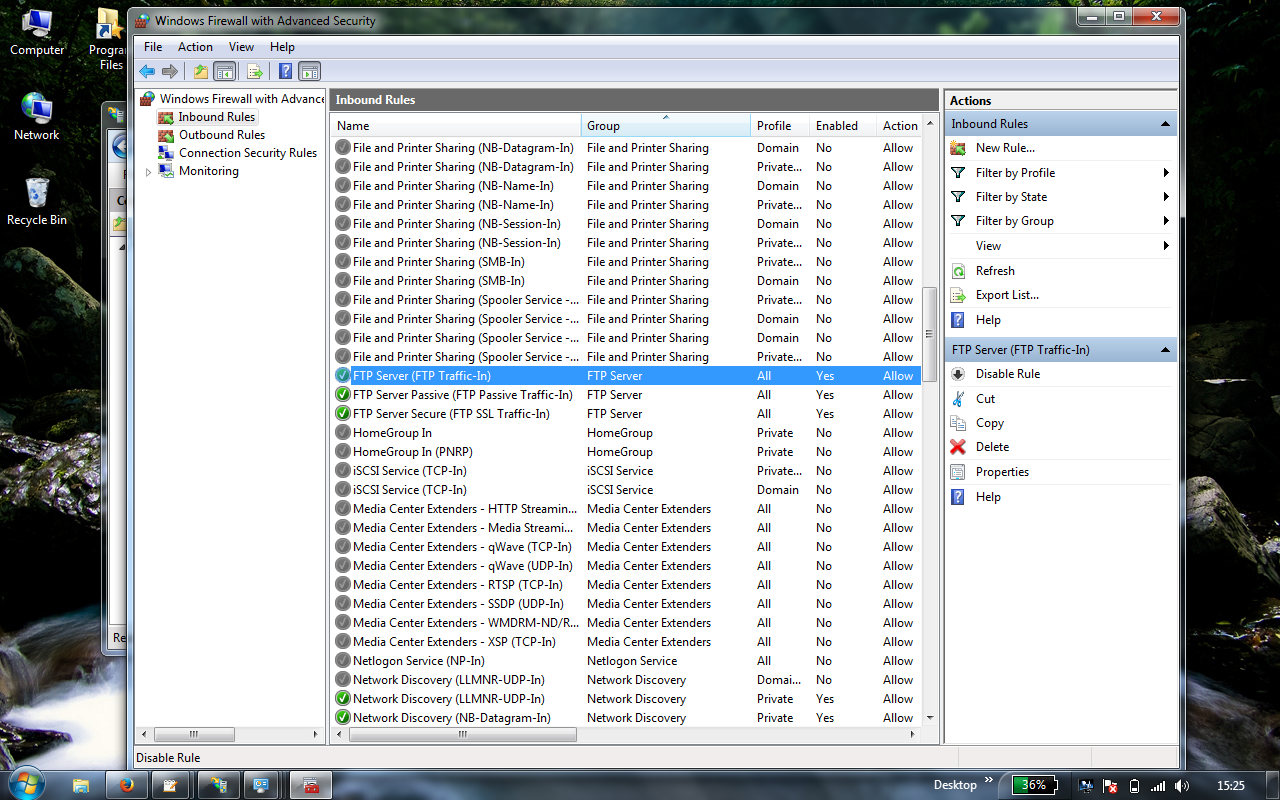Click the Properties icon in Actions pane
This screenshot has width=1280, height=800.
[x=958, y=472]
